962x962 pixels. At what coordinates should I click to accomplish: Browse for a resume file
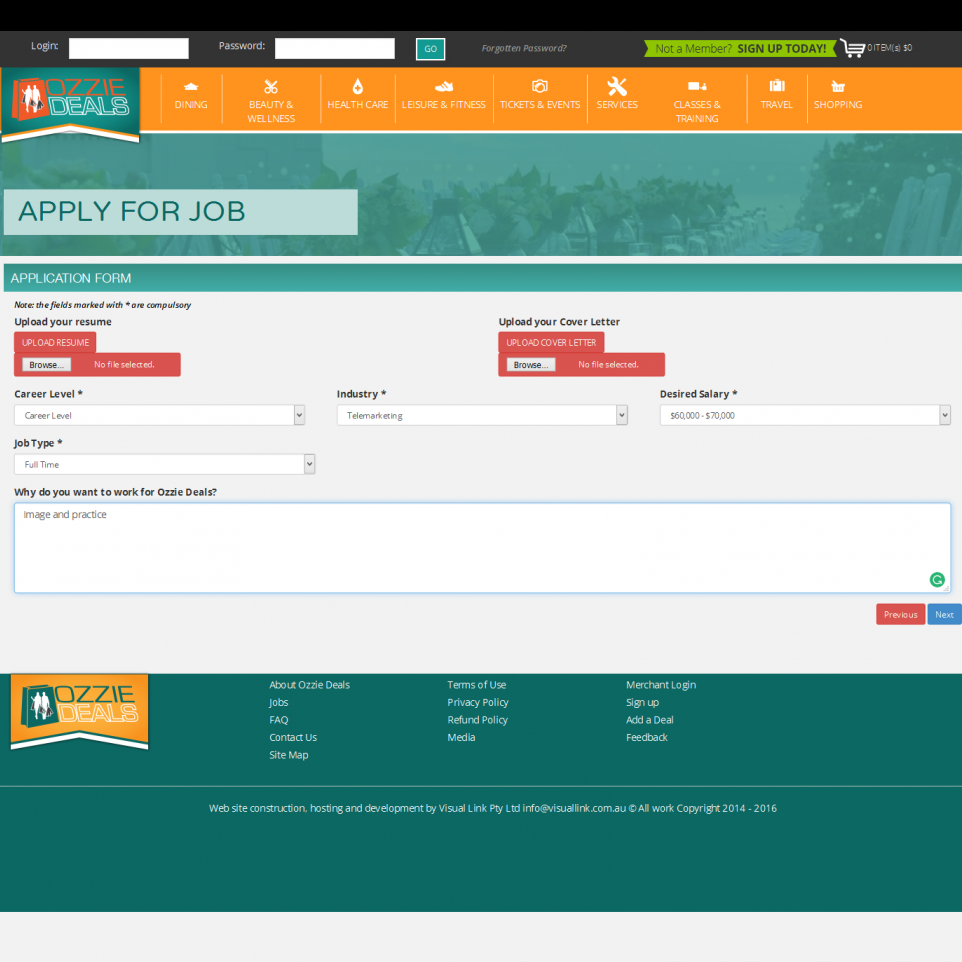point(47,364)
